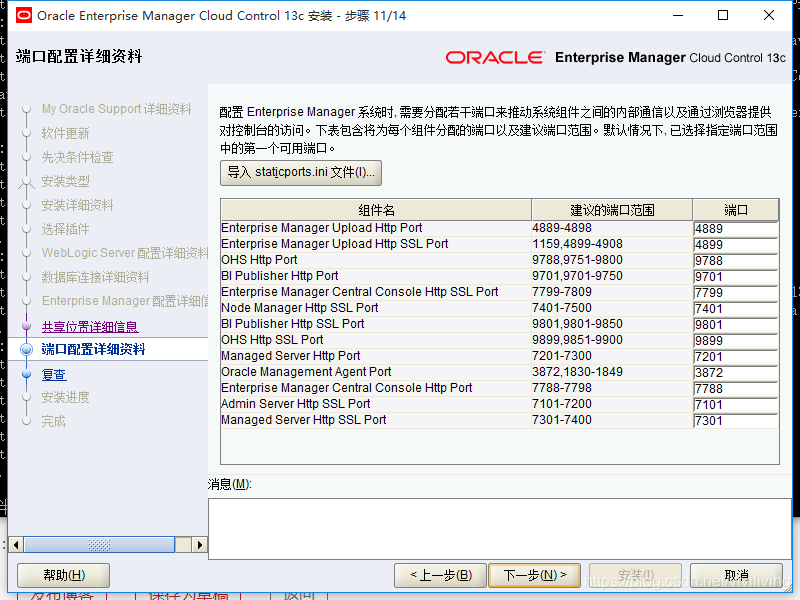Edit Oracle Management Agent Port field 3872
This screenshot has height=600, width=800.
(x=736, y=372)
